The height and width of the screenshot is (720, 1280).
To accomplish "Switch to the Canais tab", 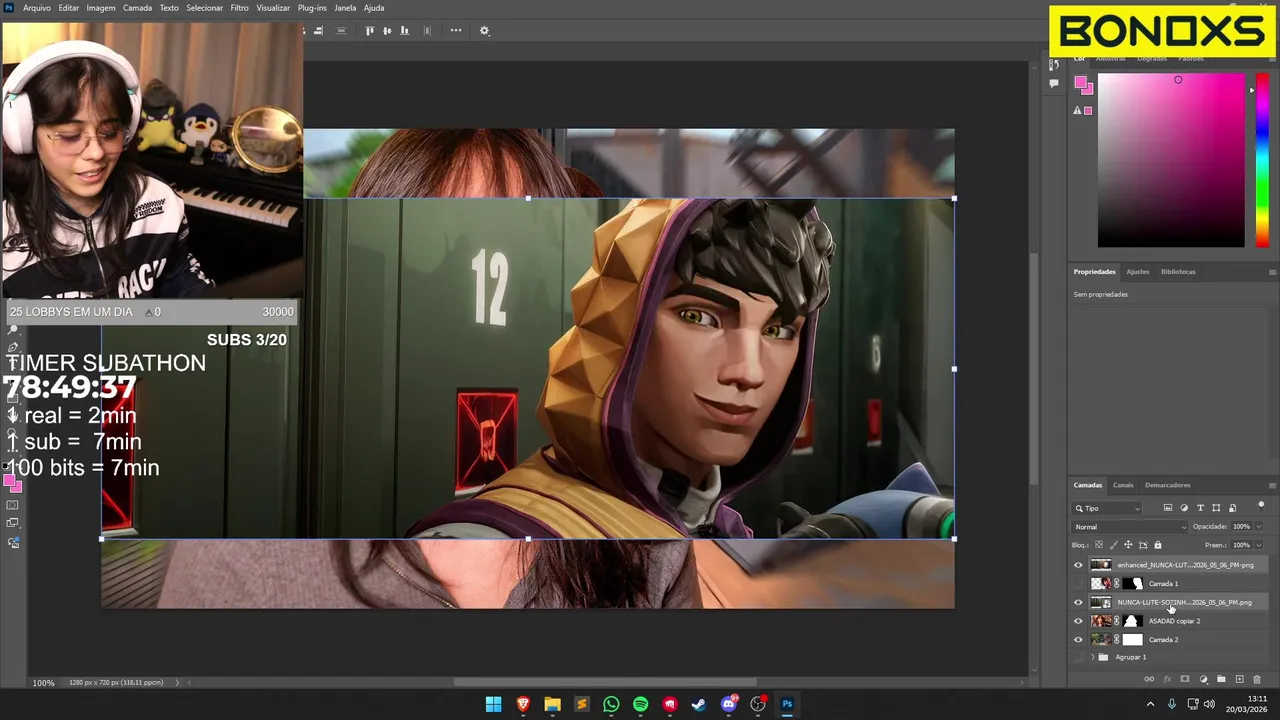I will [x=1123, y=485].
